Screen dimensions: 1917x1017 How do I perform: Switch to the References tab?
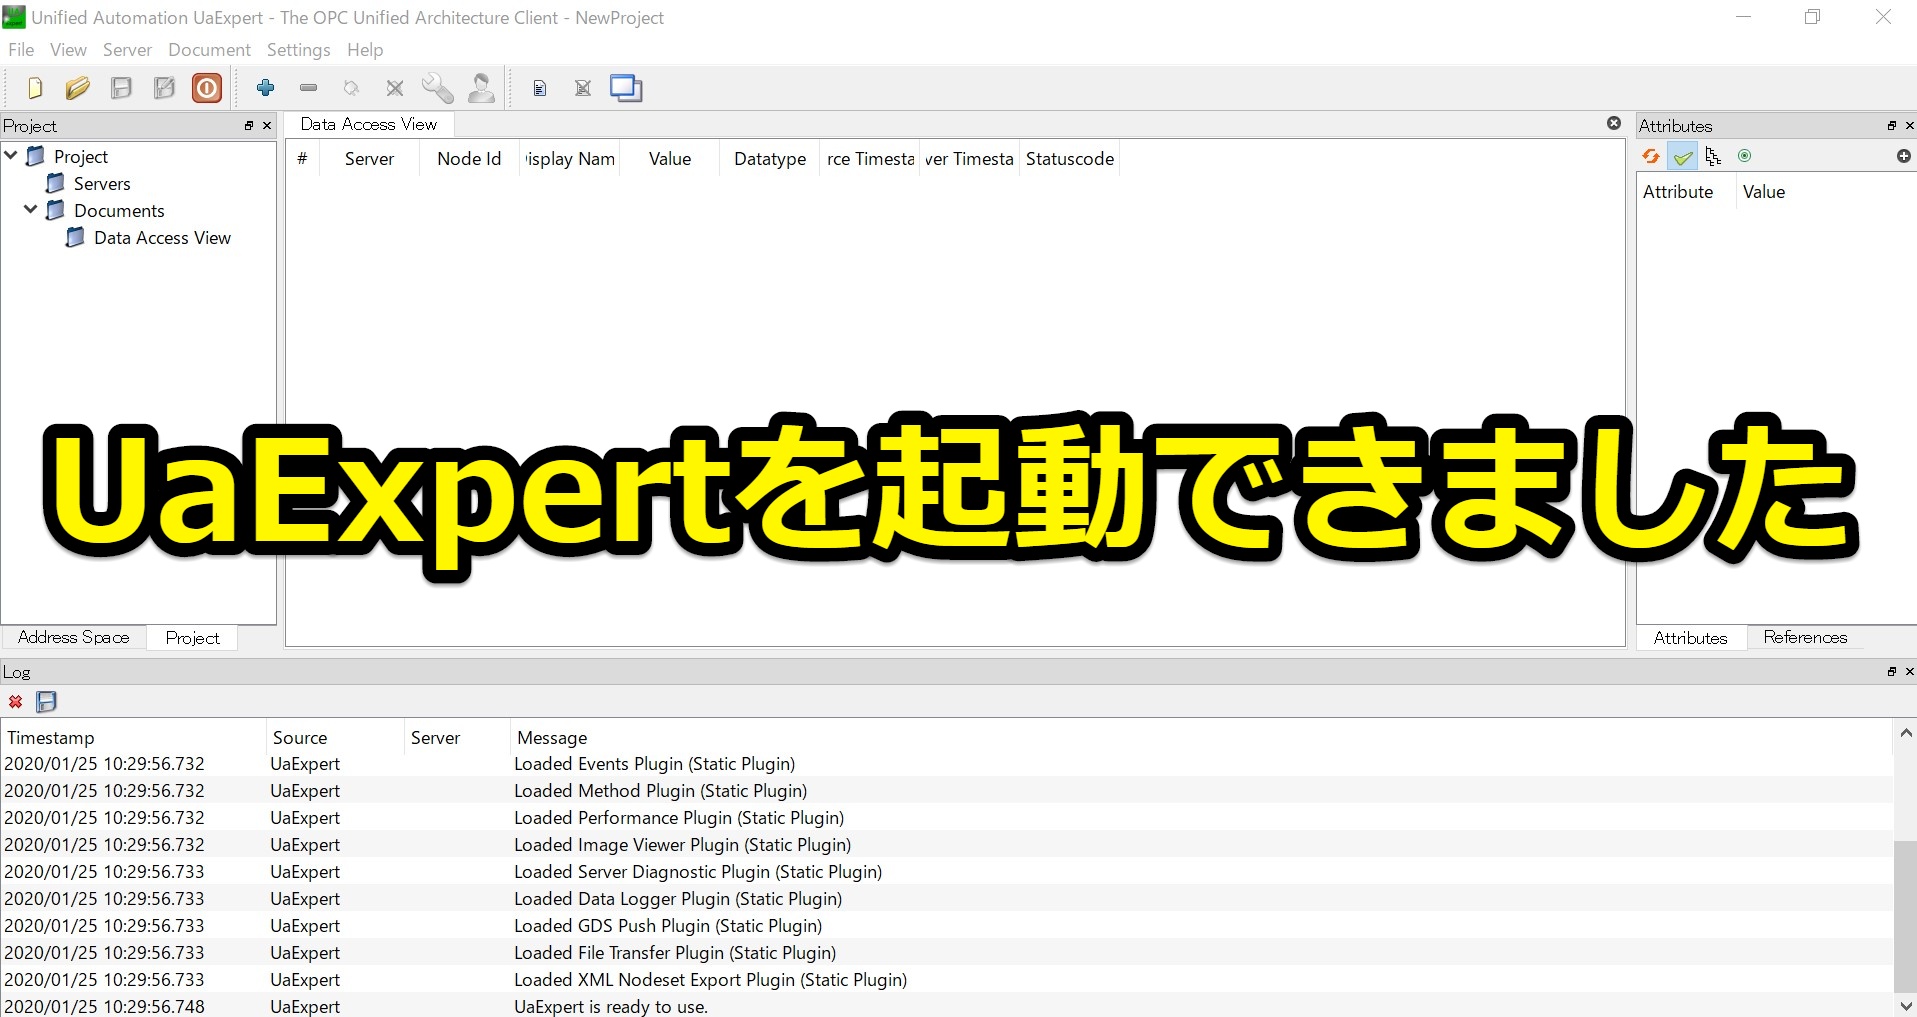1804,637
